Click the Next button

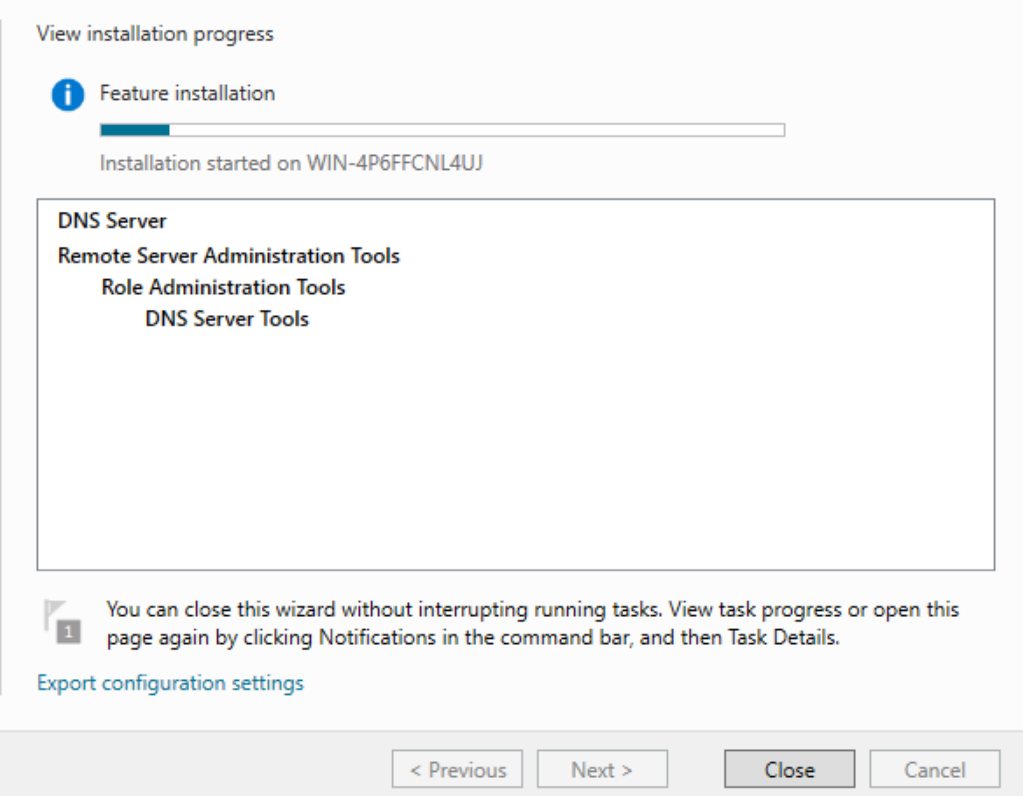click(602, 769)
